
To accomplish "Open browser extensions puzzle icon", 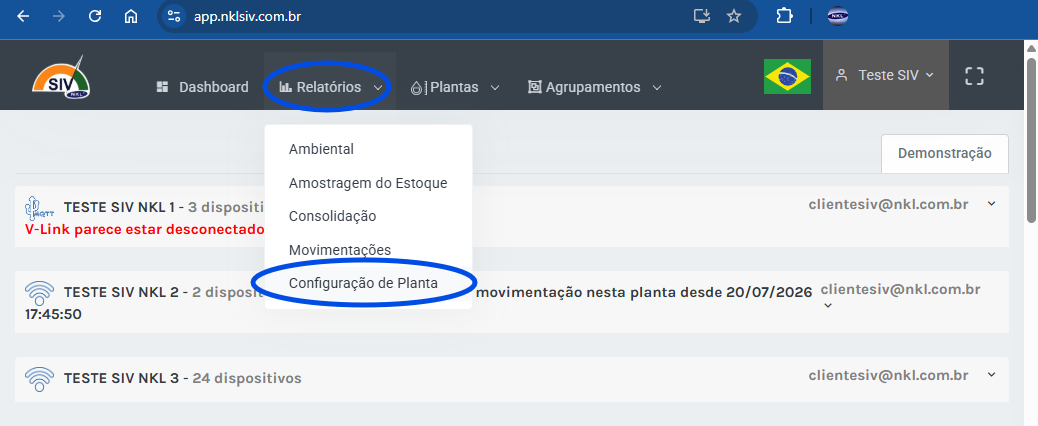I will click(x=784, y=17).
